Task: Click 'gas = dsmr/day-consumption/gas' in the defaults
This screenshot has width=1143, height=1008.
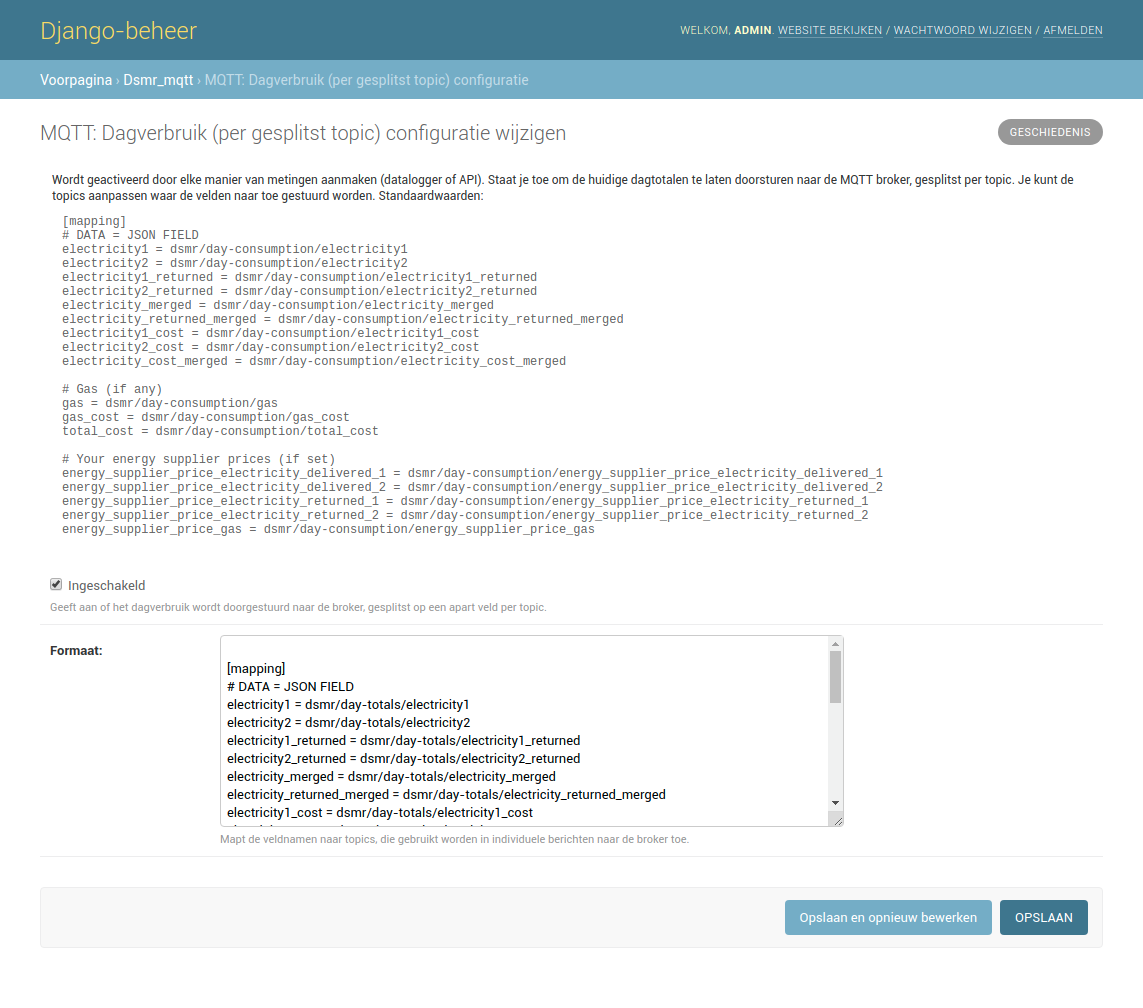Action: (170, 403)
